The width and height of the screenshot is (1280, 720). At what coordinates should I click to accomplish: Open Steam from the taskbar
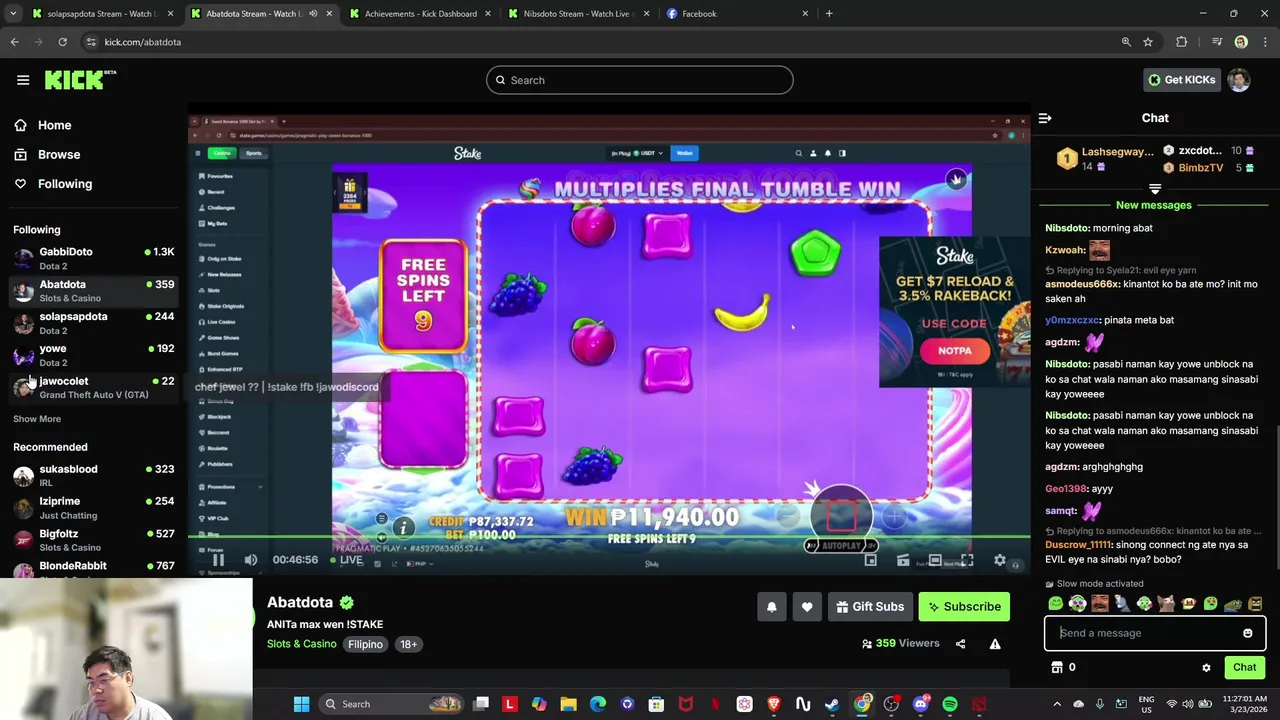[832, 704]
